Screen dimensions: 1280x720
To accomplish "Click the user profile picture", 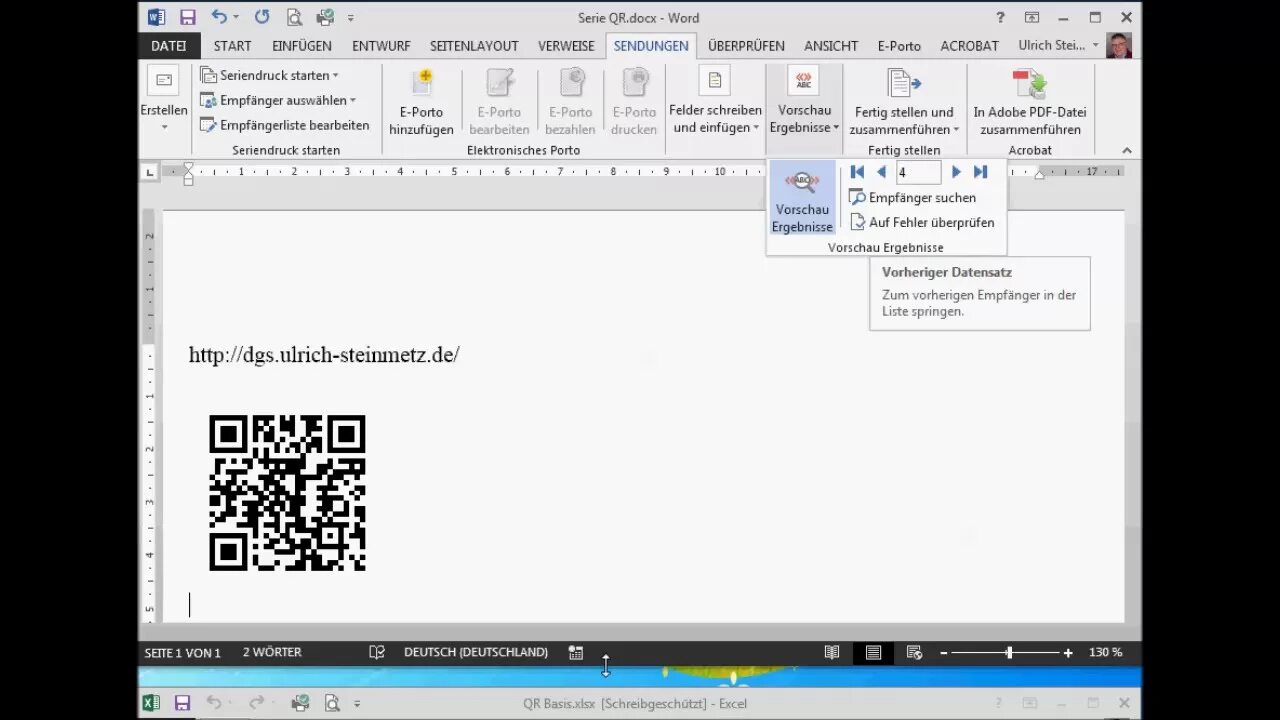I will [x=1119, y=45].
